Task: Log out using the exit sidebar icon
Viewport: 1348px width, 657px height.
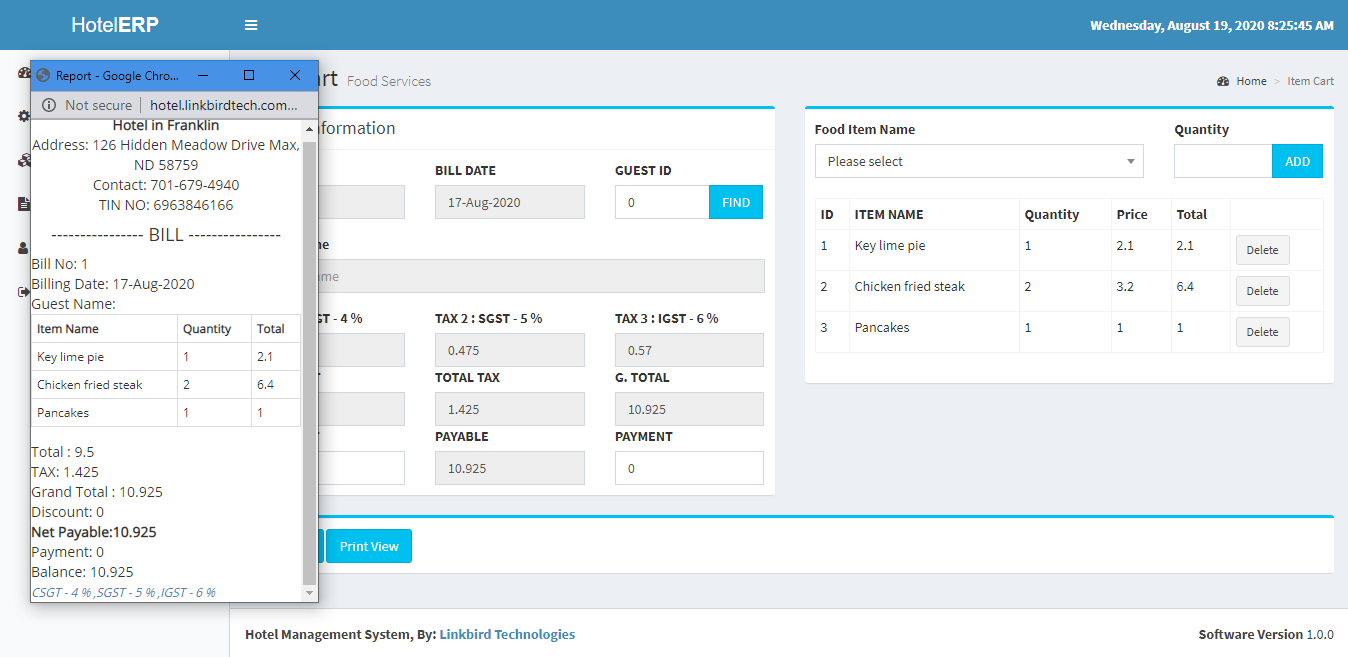Action: pos(23,290)
